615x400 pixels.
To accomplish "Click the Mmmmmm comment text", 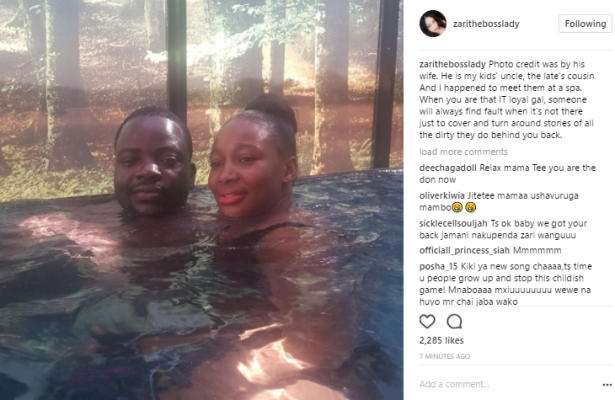I will coord(537,251).
